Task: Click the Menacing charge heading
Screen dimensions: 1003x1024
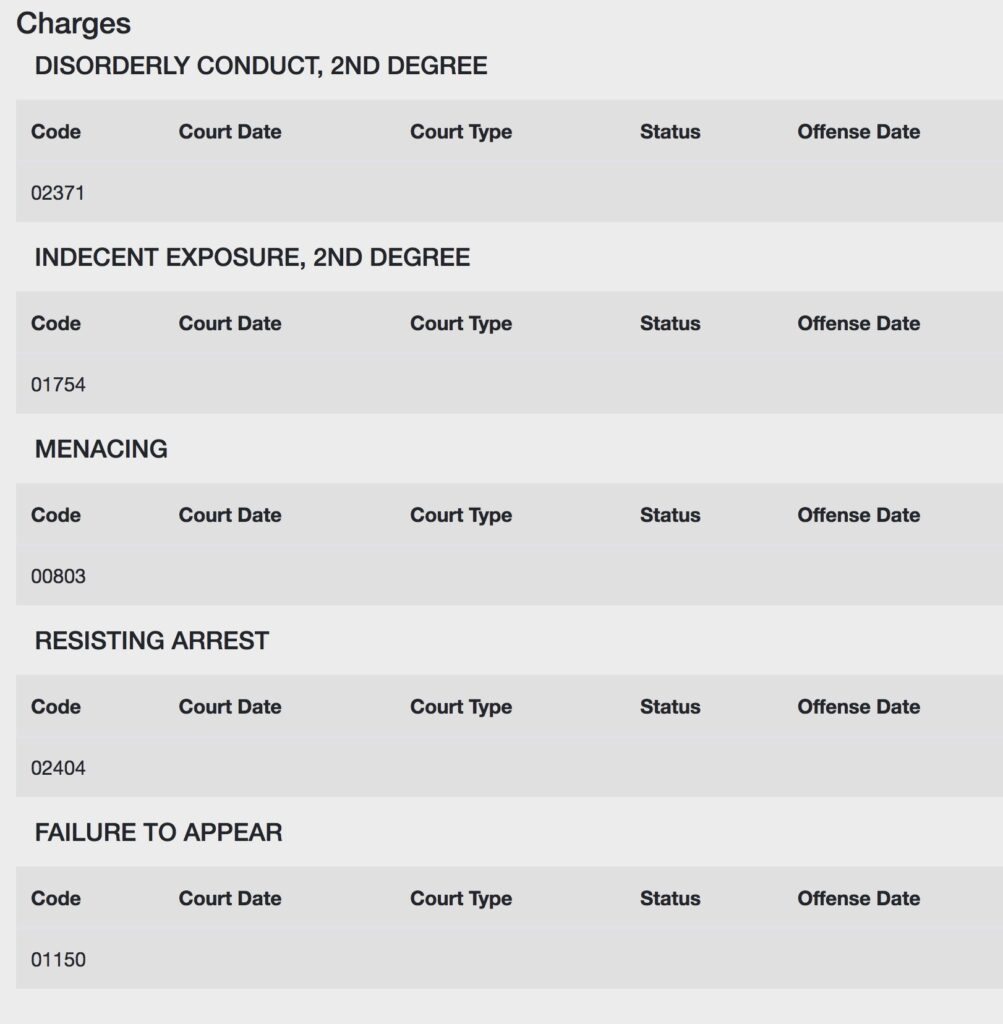Action: point(101,449)
